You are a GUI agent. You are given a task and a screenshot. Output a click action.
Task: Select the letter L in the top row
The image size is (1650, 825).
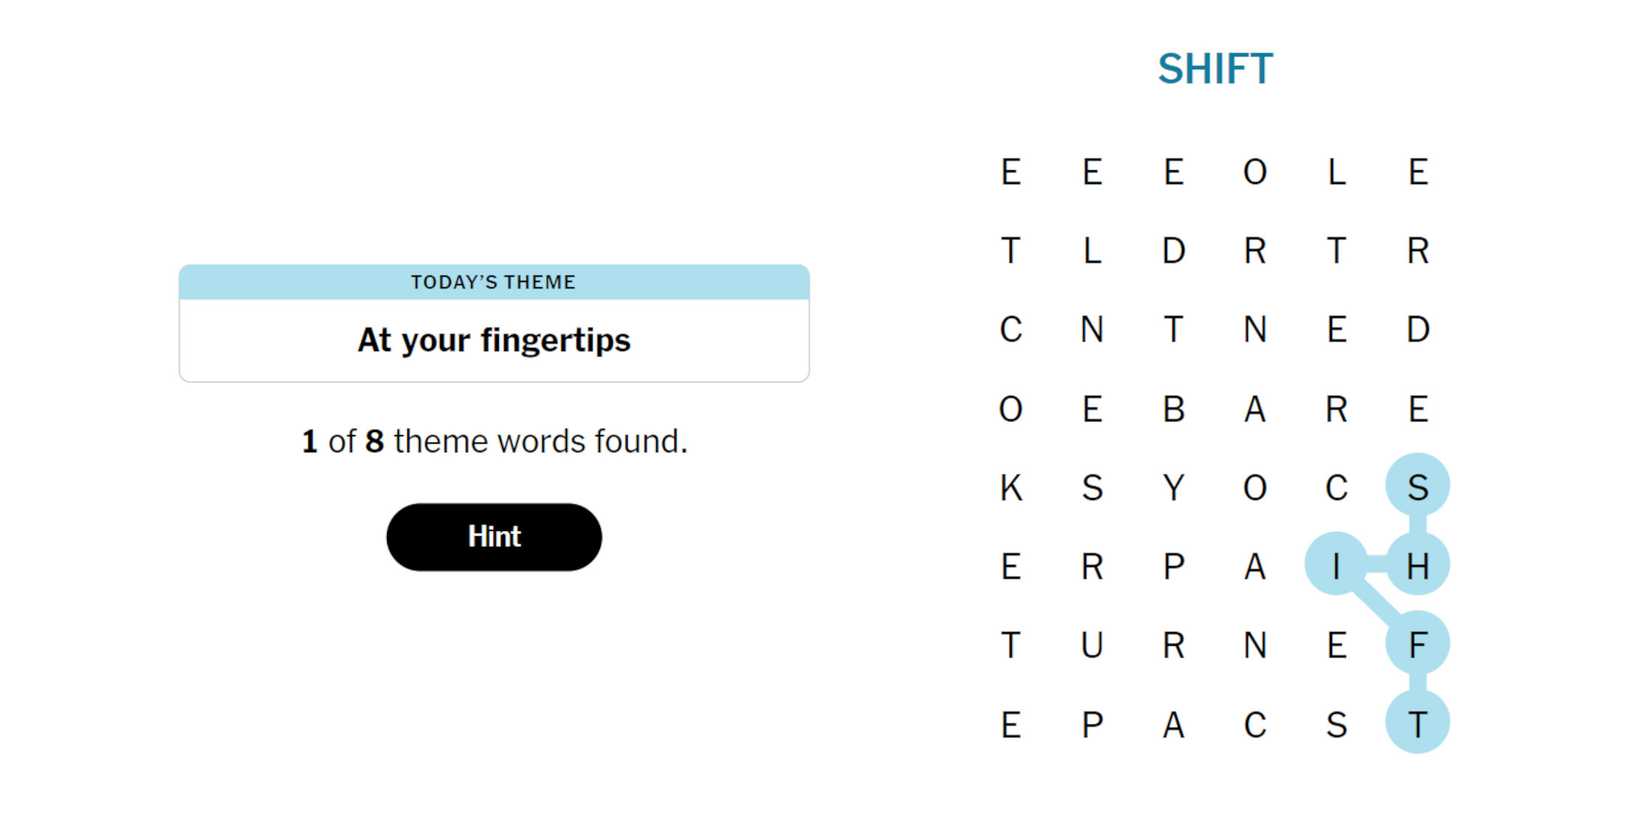pos(1336,172)
